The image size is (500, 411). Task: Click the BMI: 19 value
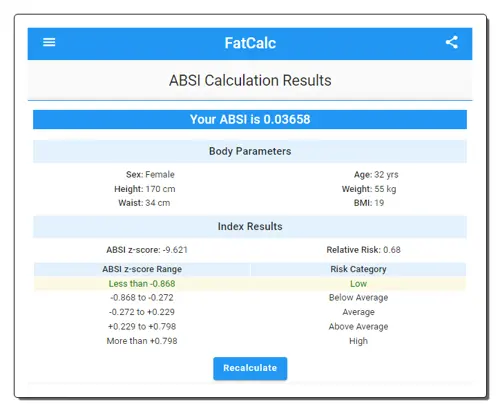(369, 203)
